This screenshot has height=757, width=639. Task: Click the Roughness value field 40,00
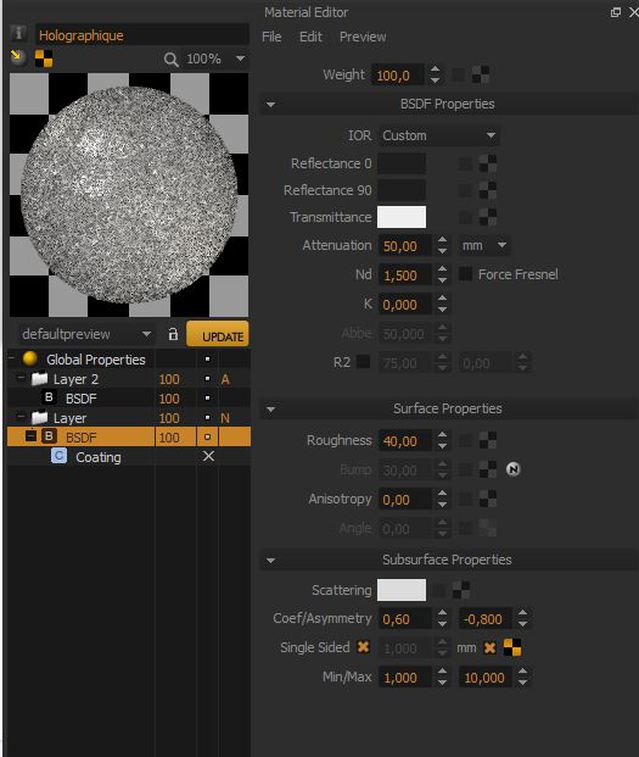[404, 441]
